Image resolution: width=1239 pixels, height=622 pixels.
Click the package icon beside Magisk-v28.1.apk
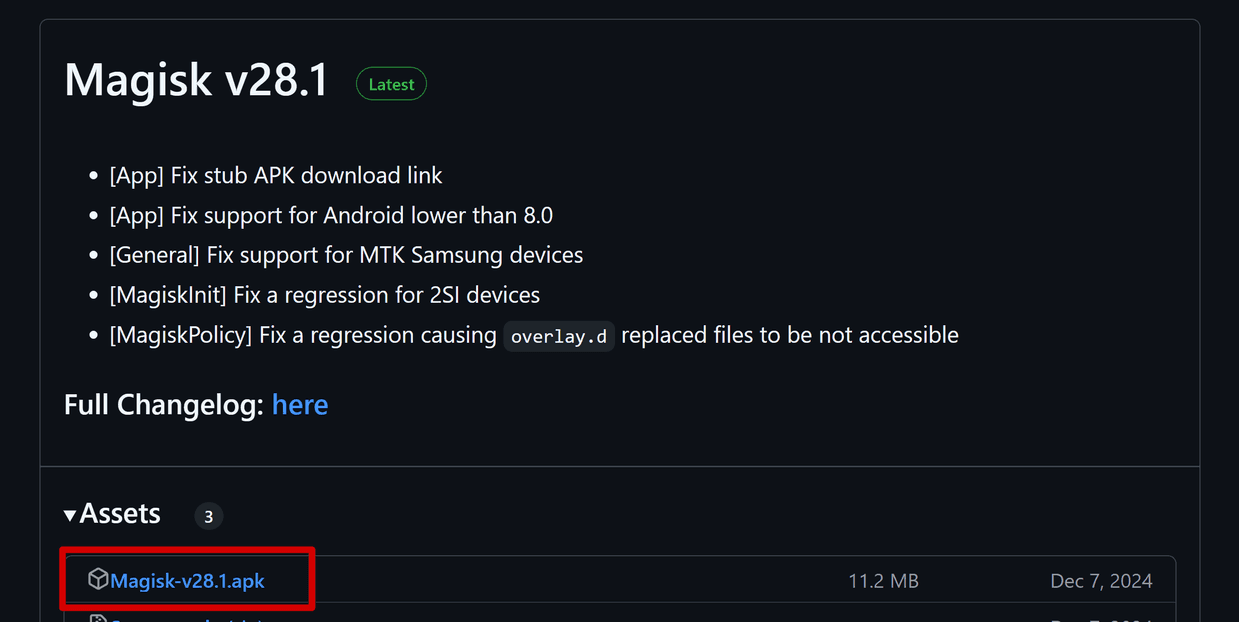pyautogui.click(x=97, y=579)
